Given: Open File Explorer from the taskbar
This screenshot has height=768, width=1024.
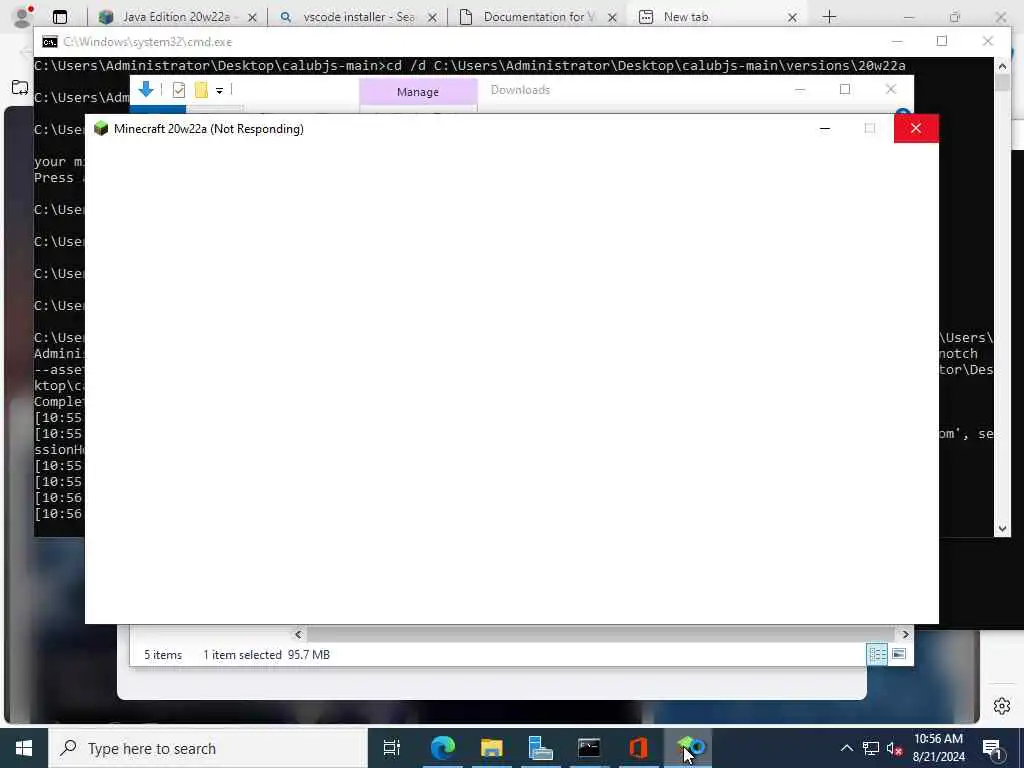Looking at the screenshot, I should click(491, 748).
